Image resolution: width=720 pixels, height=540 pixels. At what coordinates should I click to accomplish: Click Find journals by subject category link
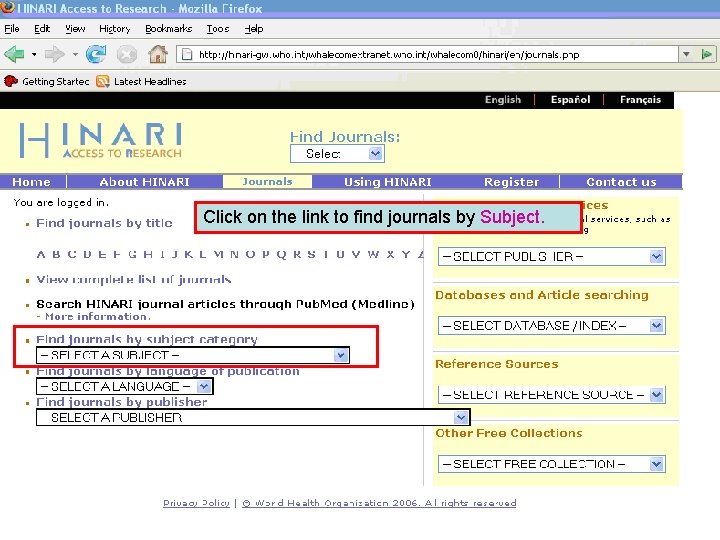(146, 339)
